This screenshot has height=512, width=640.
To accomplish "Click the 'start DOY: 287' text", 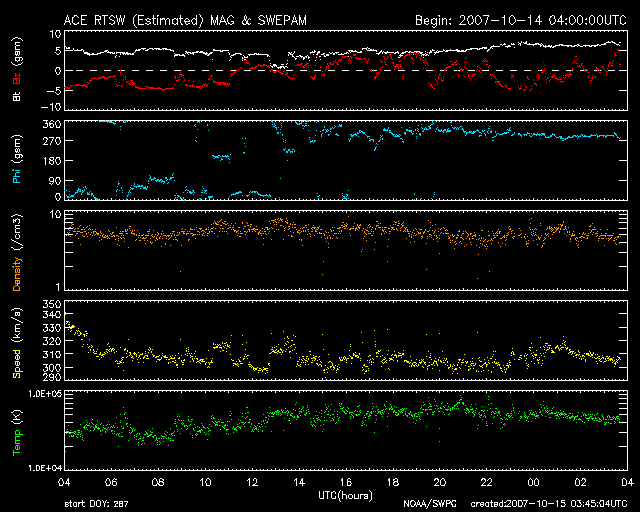I will 96,504.
